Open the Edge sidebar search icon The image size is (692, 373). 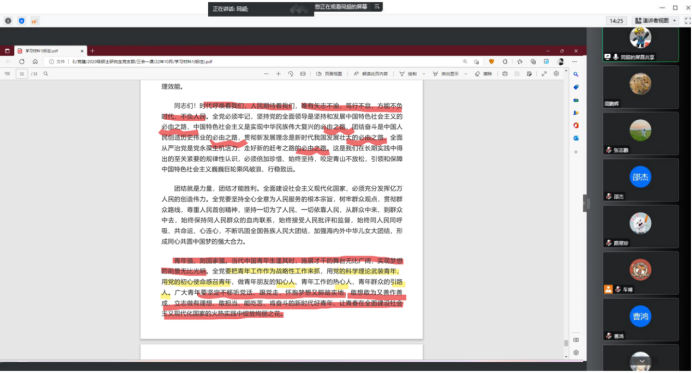tap(576, 75)
